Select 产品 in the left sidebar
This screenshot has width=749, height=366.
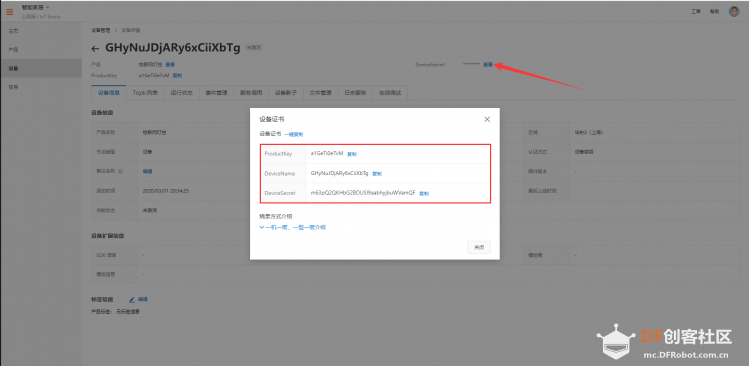click(x=41, y=50)
